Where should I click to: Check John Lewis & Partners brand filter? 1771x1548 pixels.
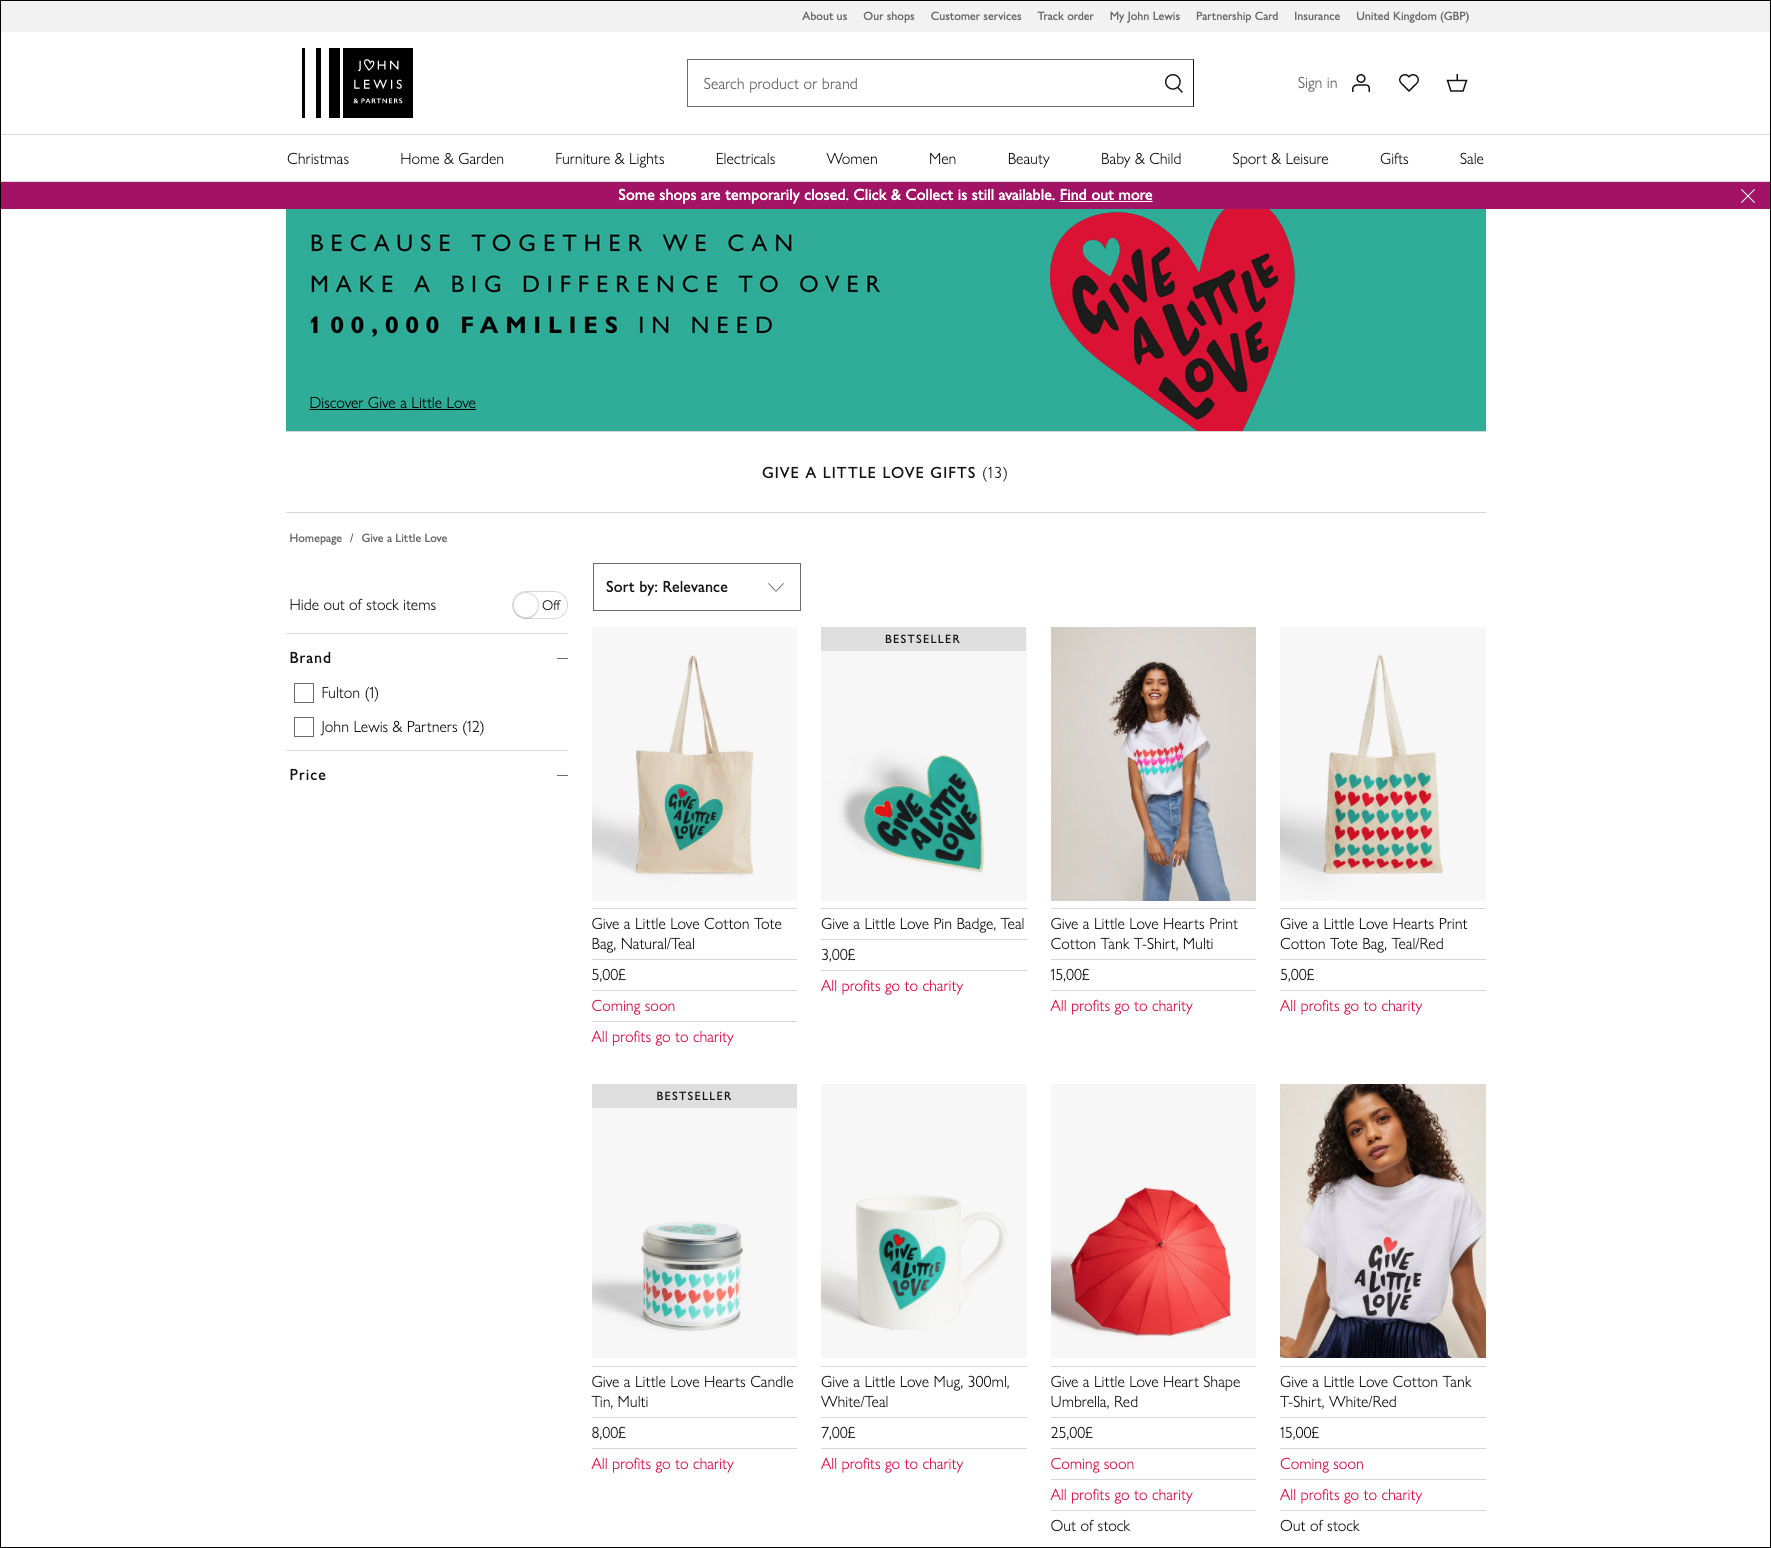(x=304, y=727)
